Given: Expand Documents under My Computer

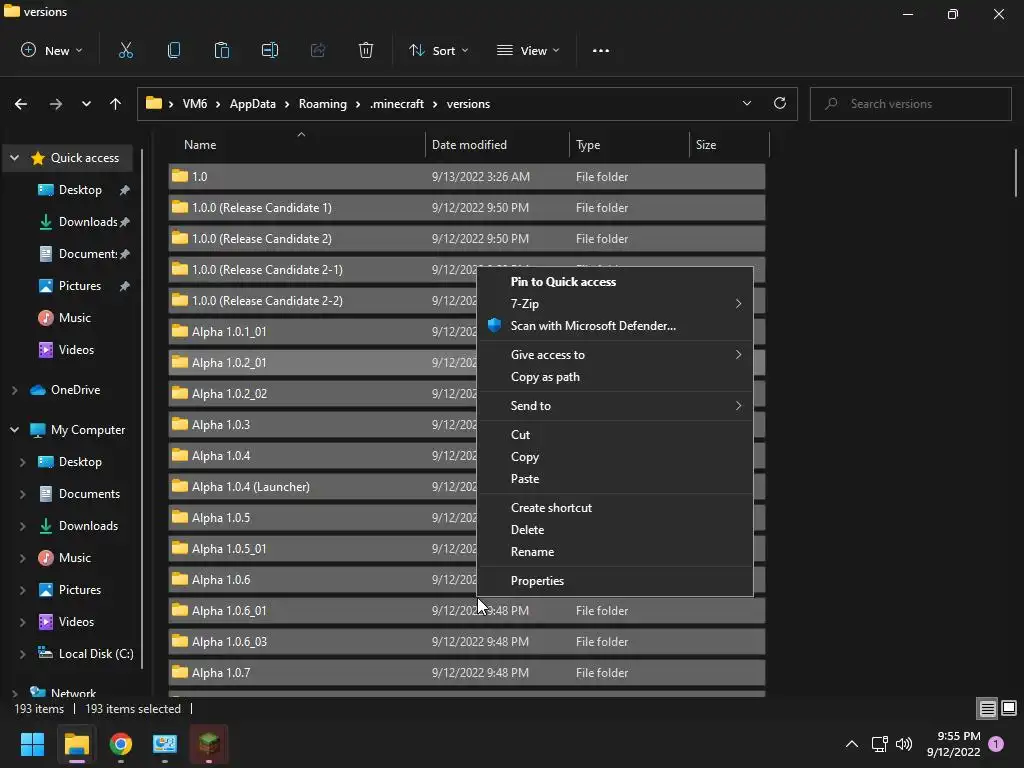Looking at the screenshot, I should coord(22,494).
